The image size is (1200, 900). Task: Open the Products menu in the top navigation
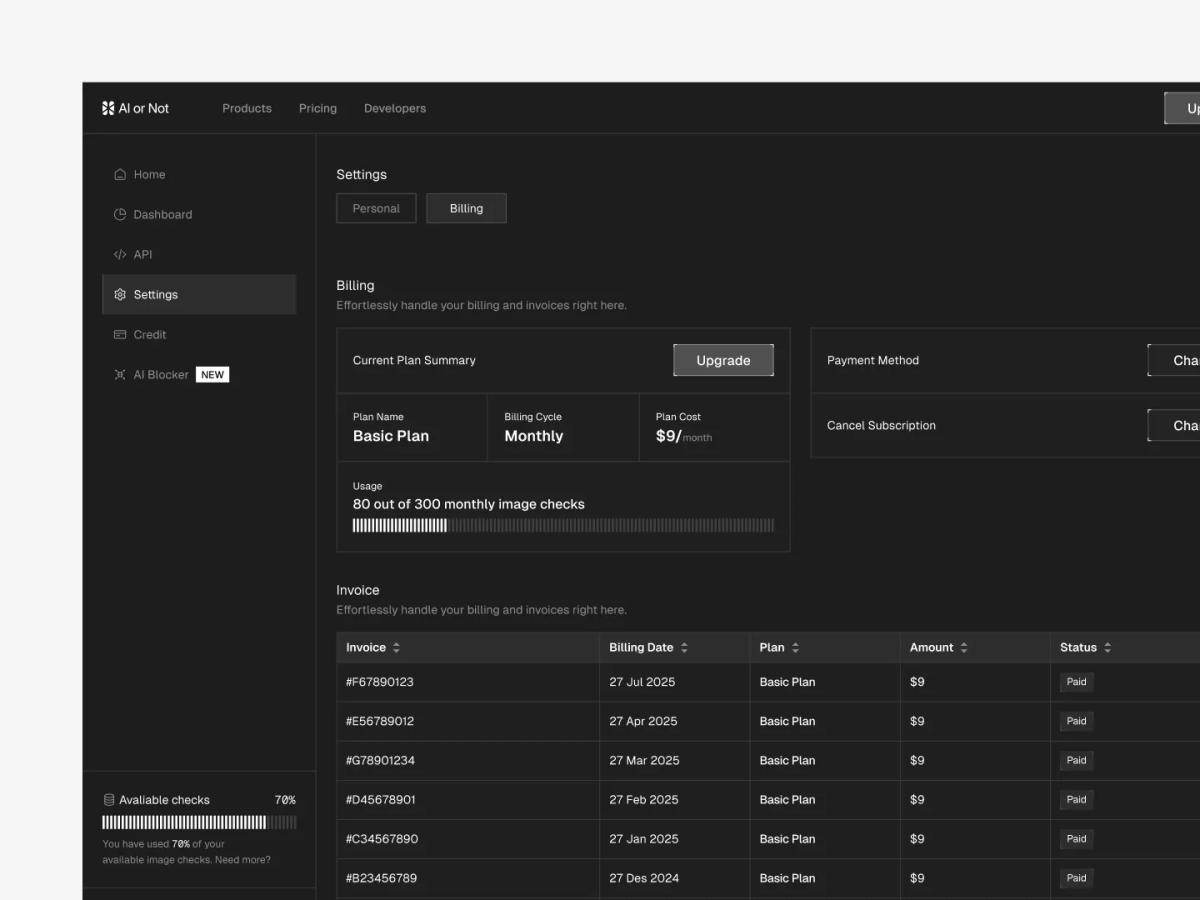coord(247,108)
